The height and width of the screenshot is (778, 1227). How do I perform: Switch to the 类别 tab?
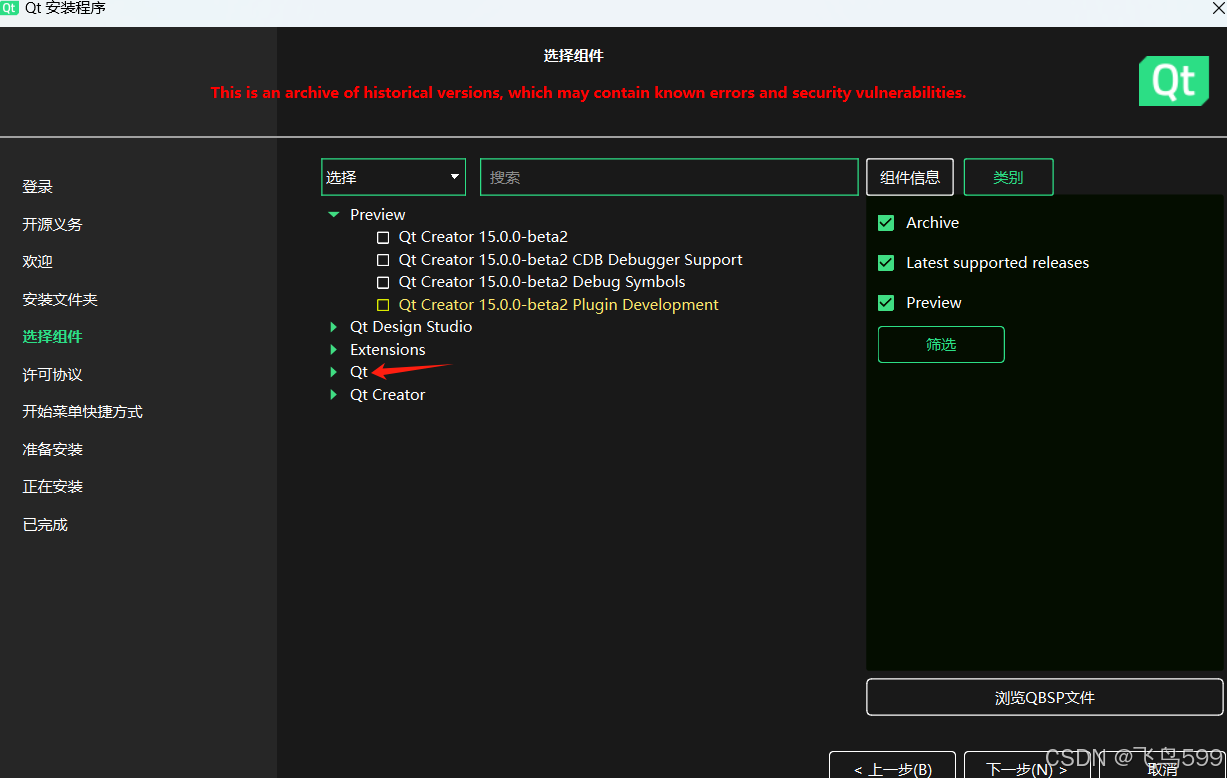tap(1008, 177)
